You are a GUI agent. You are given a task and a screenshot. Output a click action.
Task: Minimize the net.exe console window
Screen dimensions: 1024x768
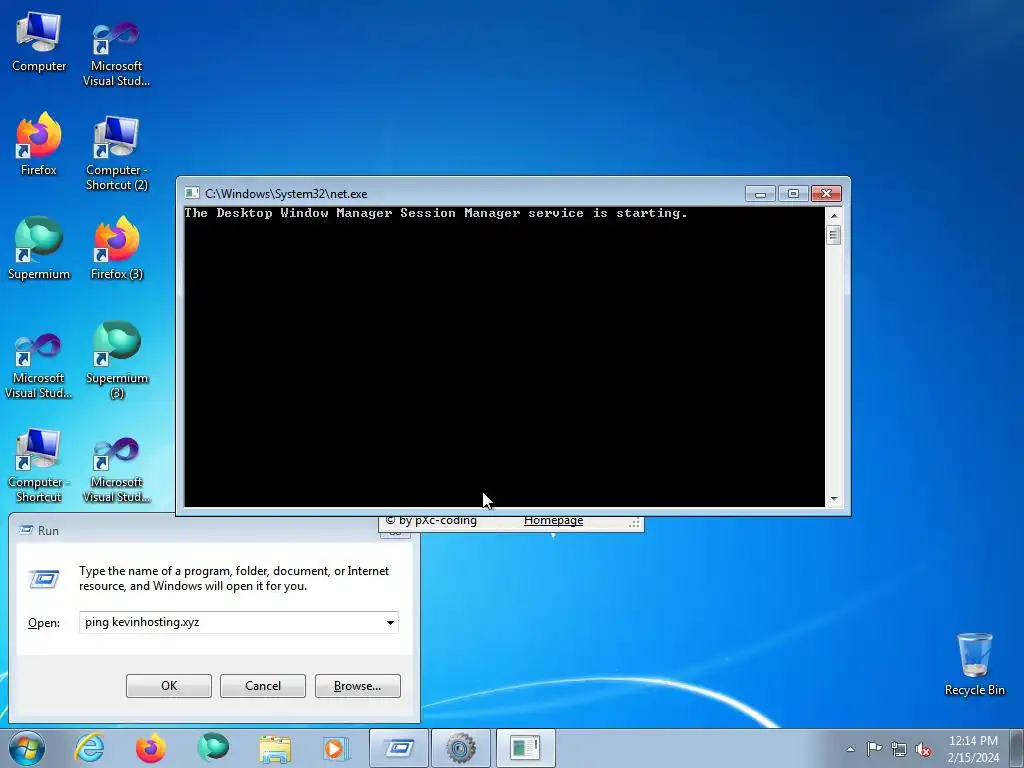(x=760, y=194)
